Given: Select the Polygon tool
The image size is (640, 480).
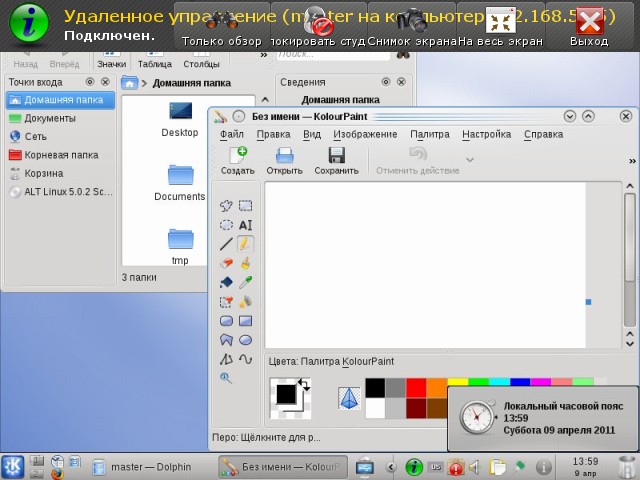Looking at the screenshot, I should point(226,340).
